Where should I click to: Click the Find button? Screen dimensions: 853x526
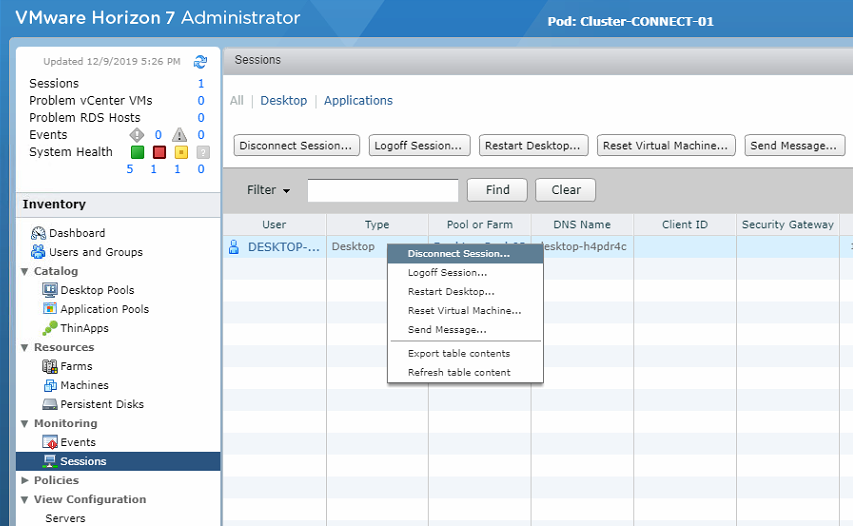tap(497, 190)
